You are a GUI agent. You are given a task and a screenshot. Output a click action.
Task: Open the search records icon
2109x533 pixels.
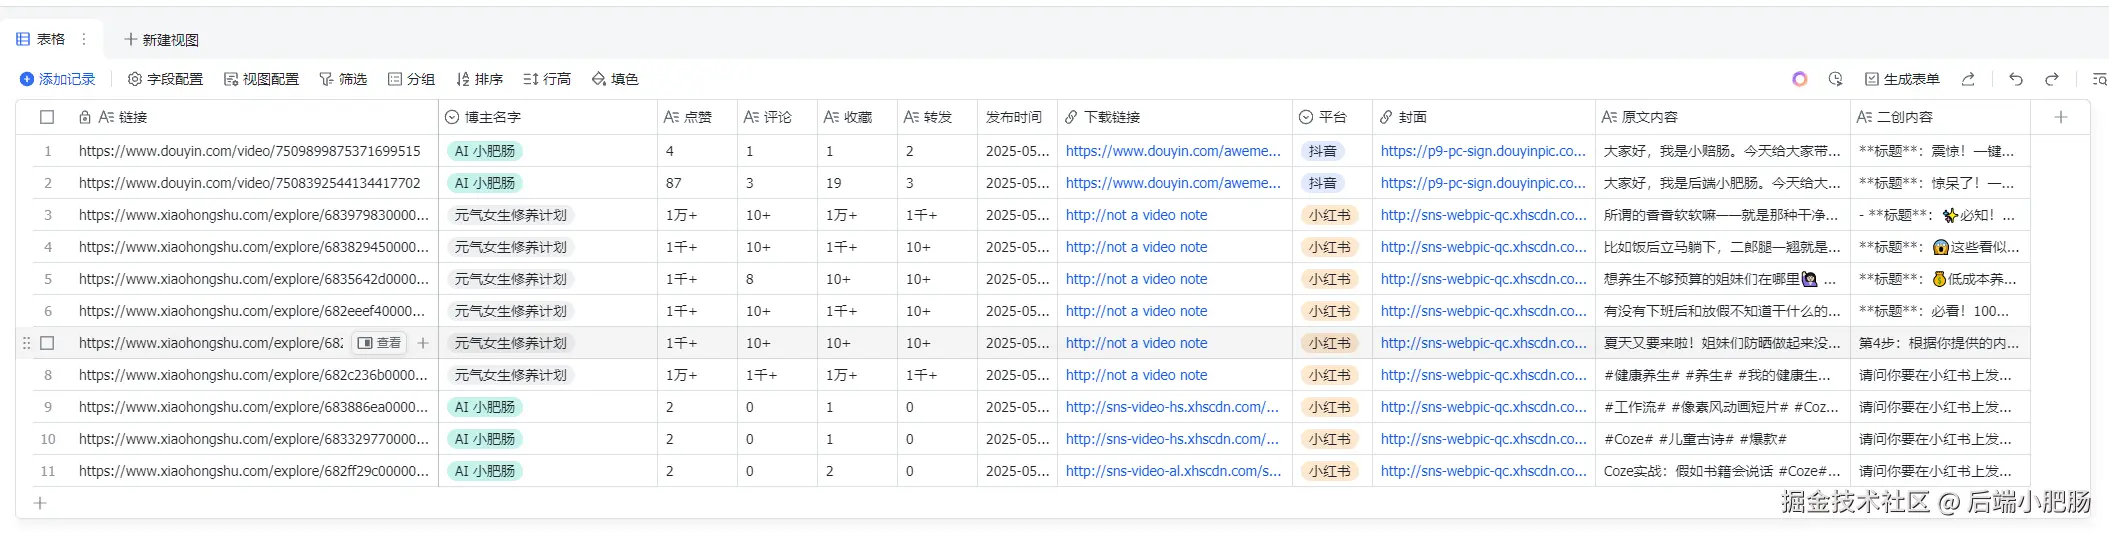pyautogui.click(x=2099, y=79)
